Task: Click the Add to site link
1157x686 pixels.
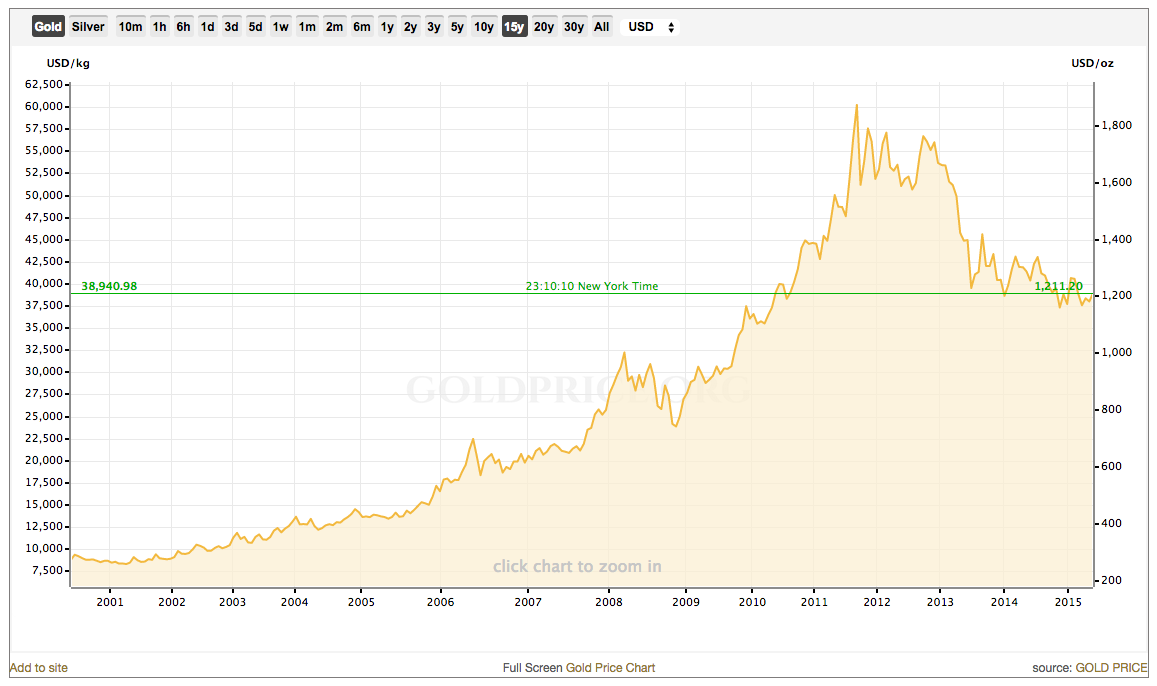Action: pyautogui.click(x=39, y=667)
